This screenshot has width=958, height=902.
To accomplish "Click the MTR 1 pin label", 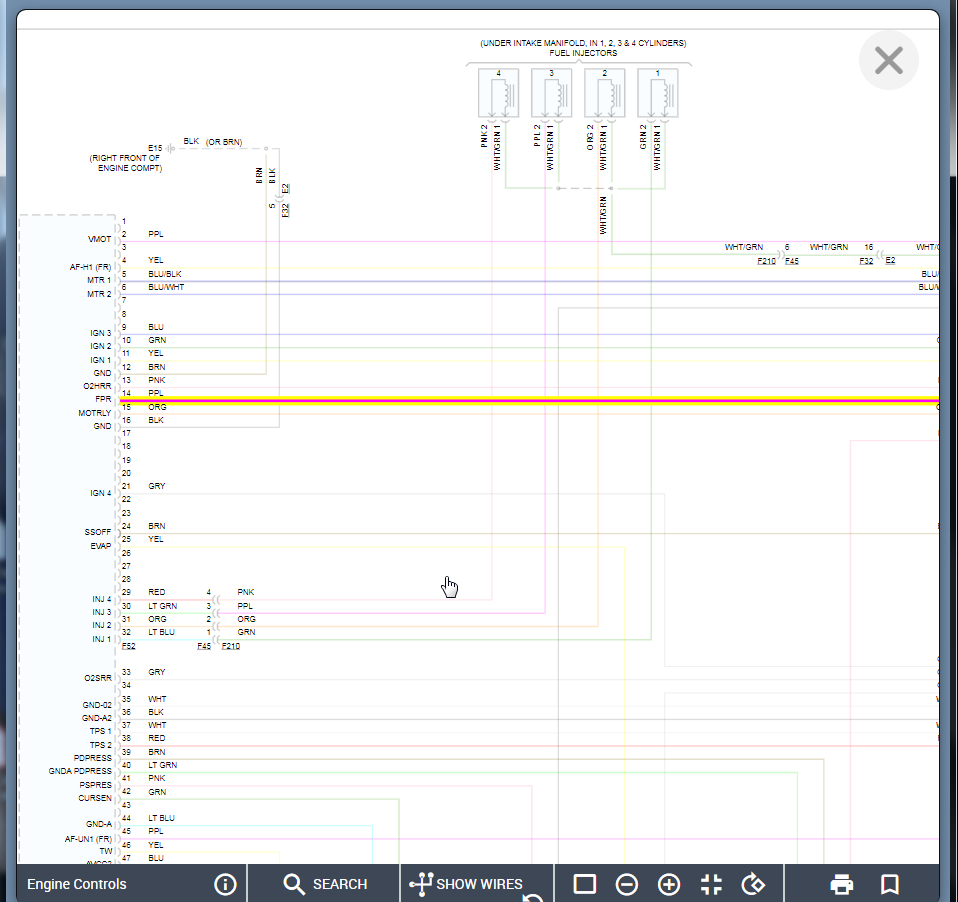I will (99, 280).
